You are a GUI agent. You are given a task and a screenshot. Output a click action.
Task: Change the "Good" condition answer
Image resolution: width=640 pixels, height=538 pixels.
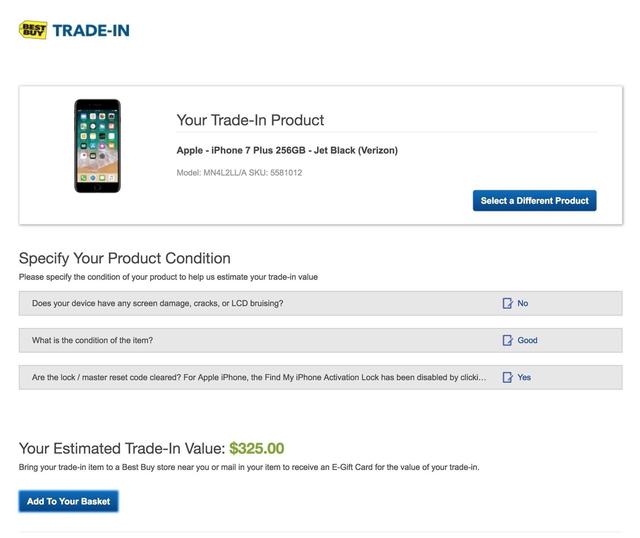pos(527,340)
